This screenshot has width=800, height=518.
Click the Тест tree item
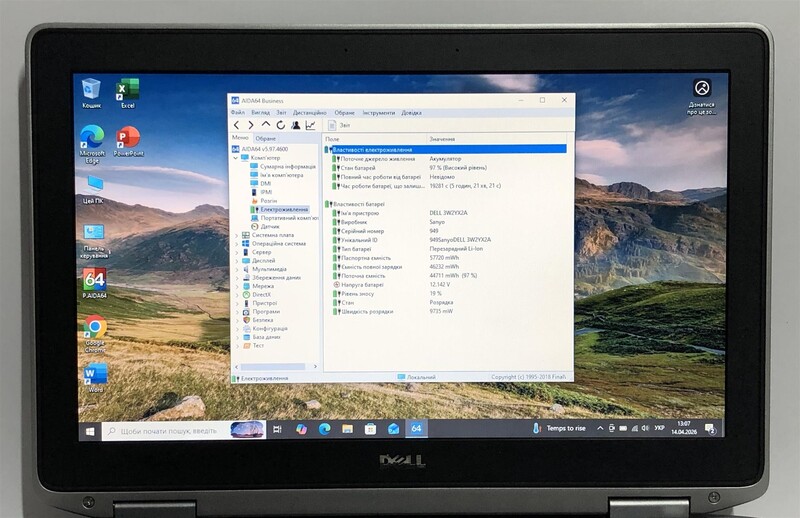tap(254, 346)
